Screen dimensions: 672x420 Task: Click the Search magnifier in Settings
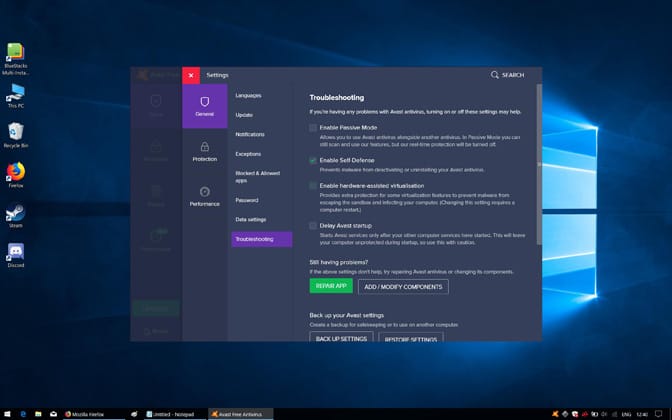(x=495, y=75)
